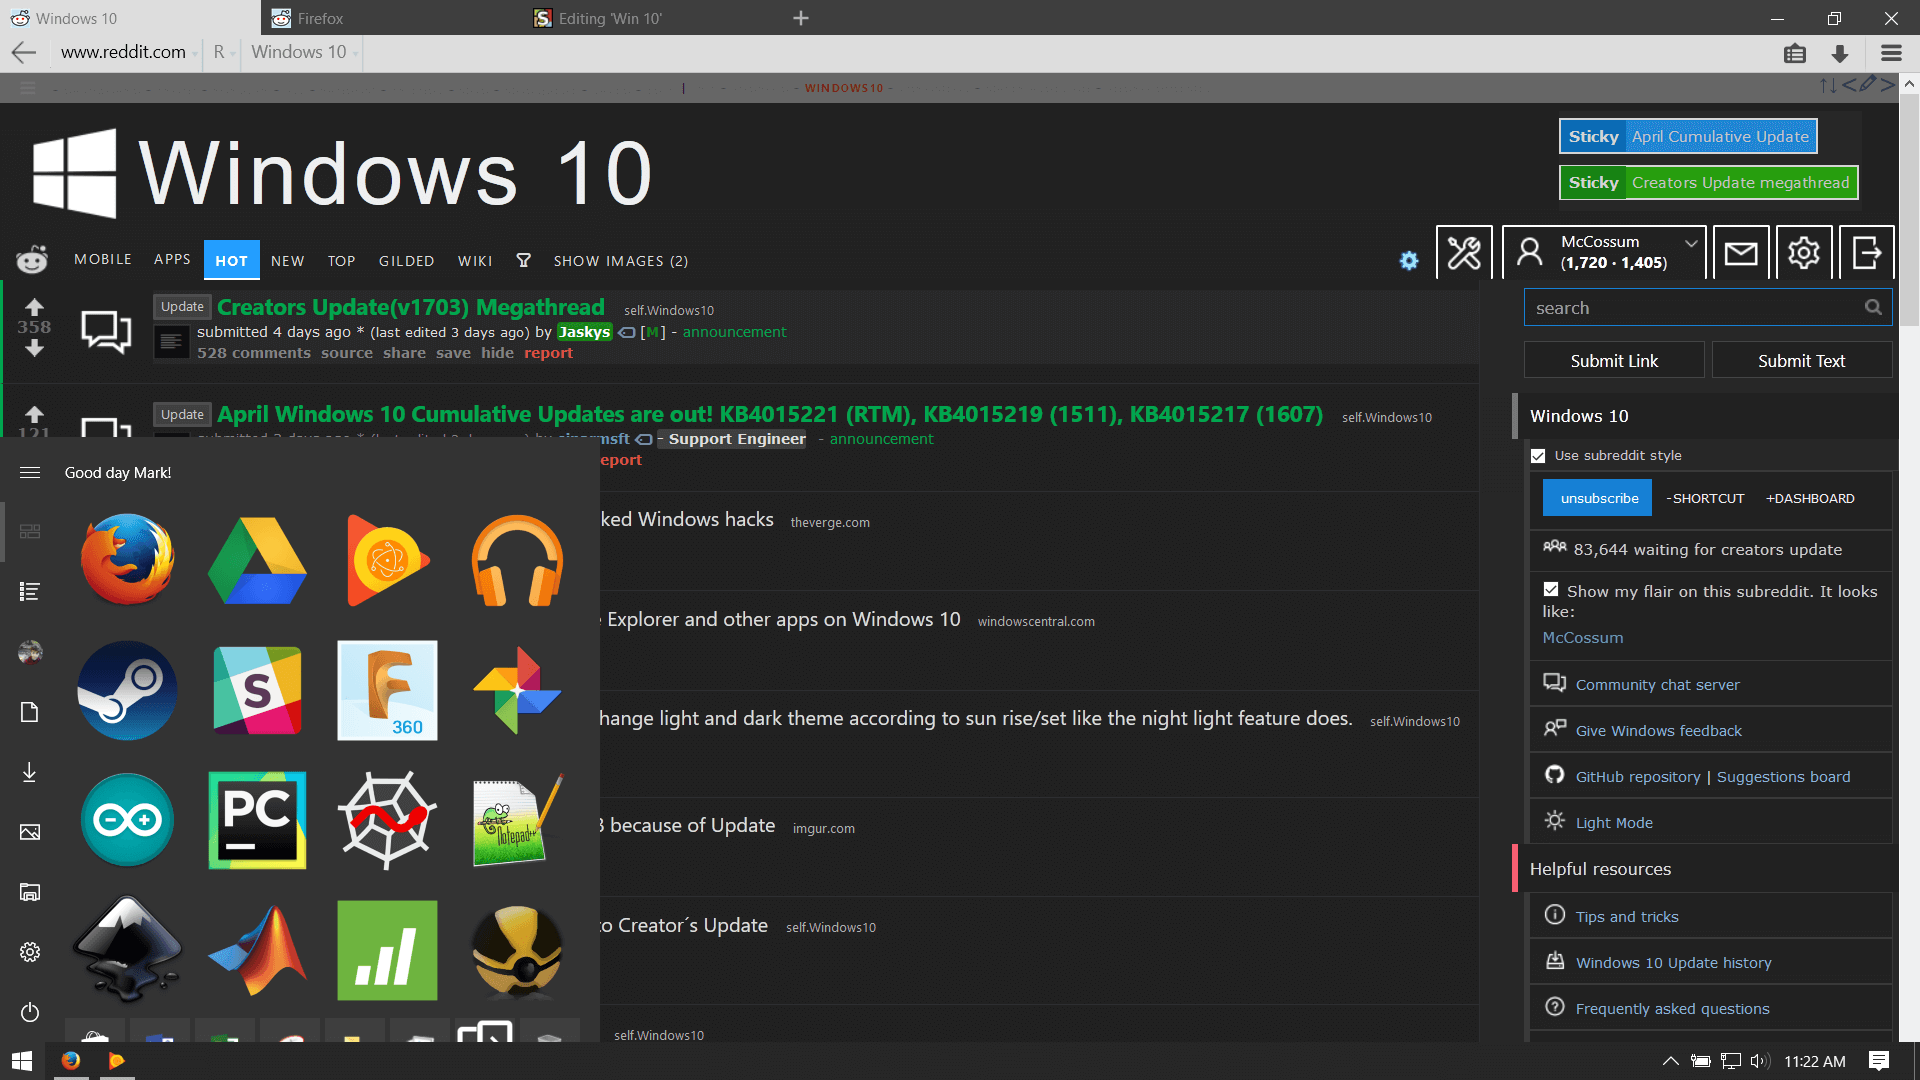Screen dimensions: 1920x1080
Task: Show all apps list icon in start menu
Action: point(30,592)
